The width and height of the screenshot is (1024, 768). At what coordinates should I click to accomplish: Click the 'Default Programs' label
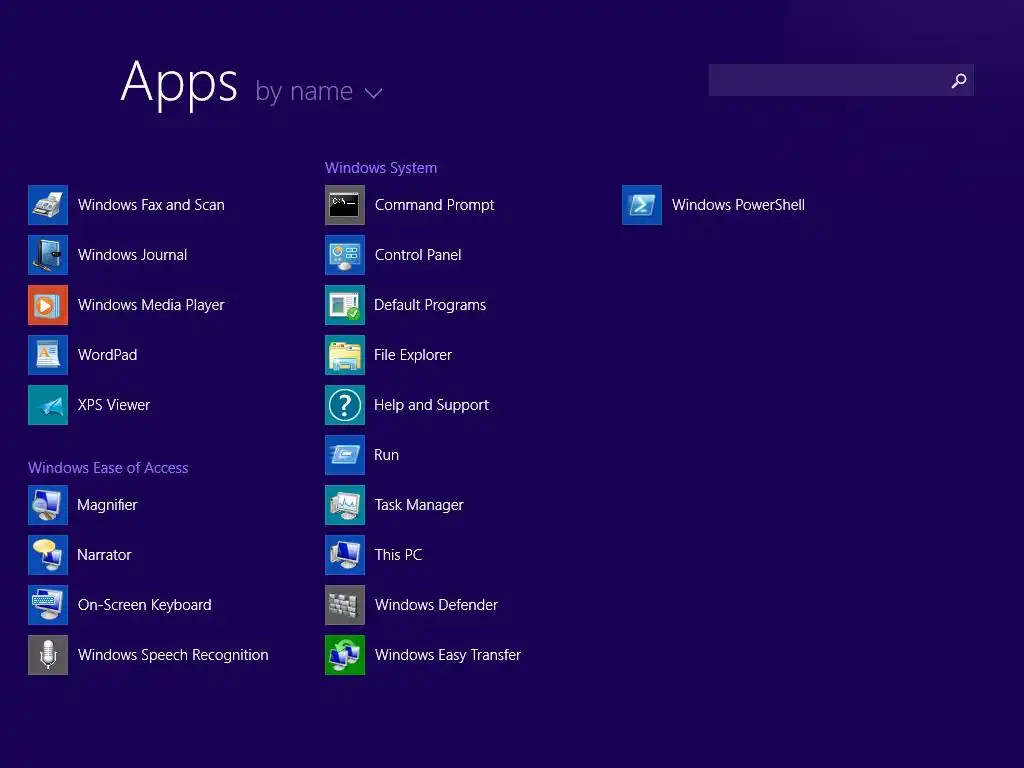coord(430,305)
